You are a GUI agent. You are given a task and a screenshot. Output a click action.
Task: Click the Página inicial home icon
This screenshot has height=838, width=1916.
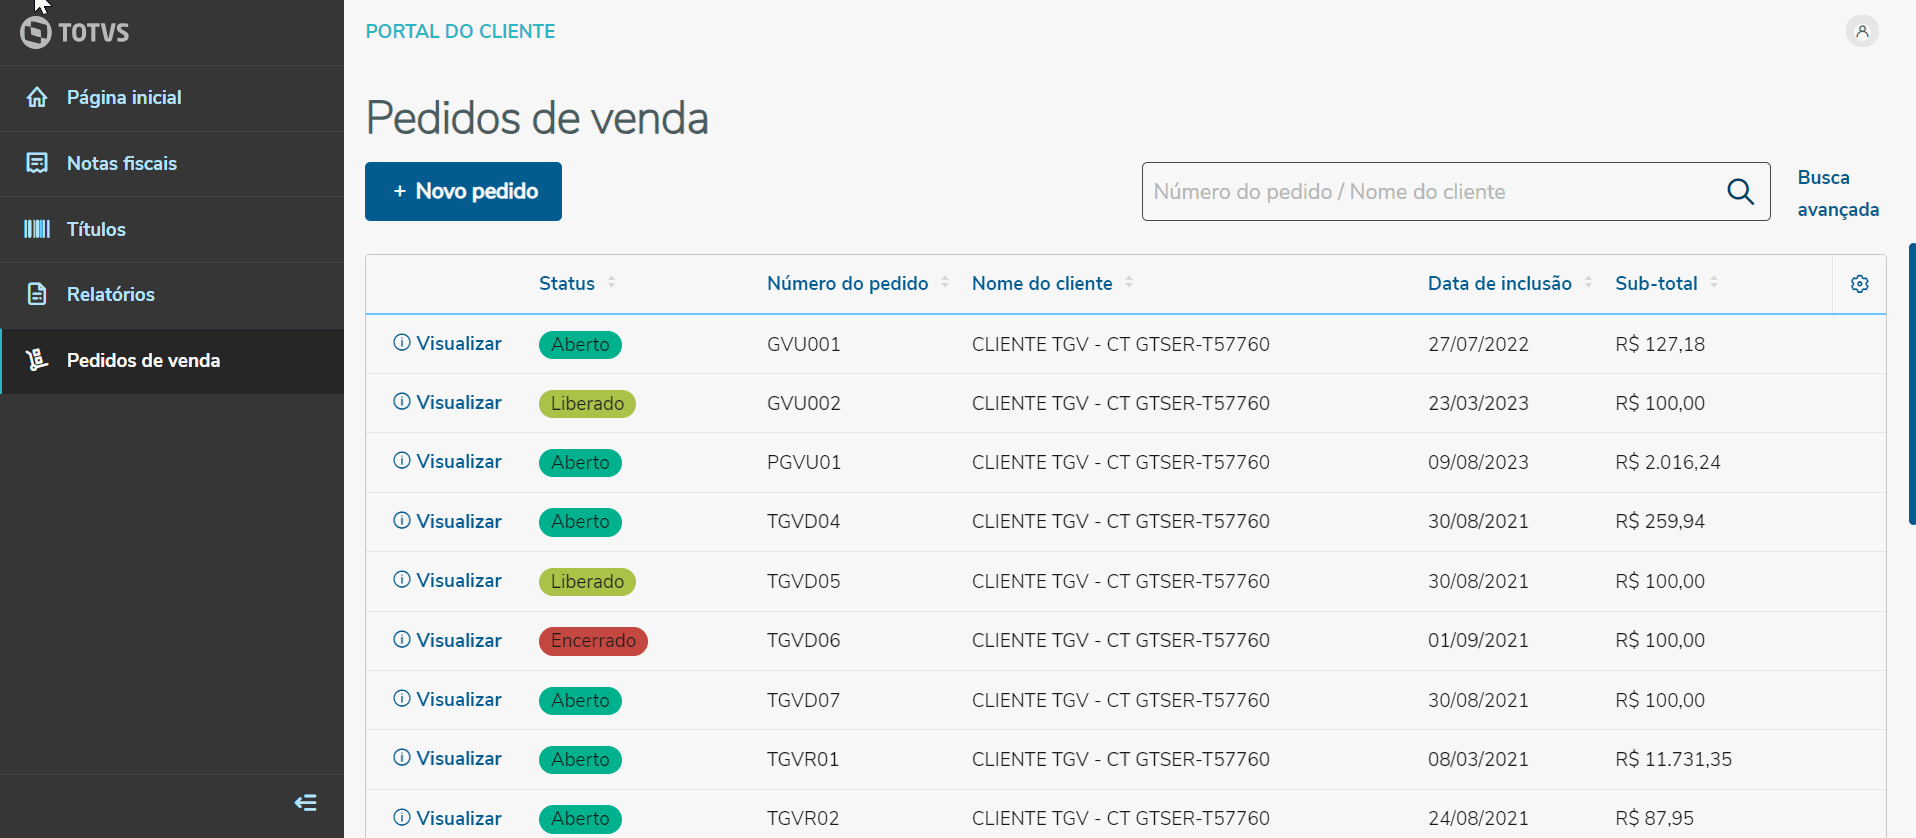pos(37,97)
